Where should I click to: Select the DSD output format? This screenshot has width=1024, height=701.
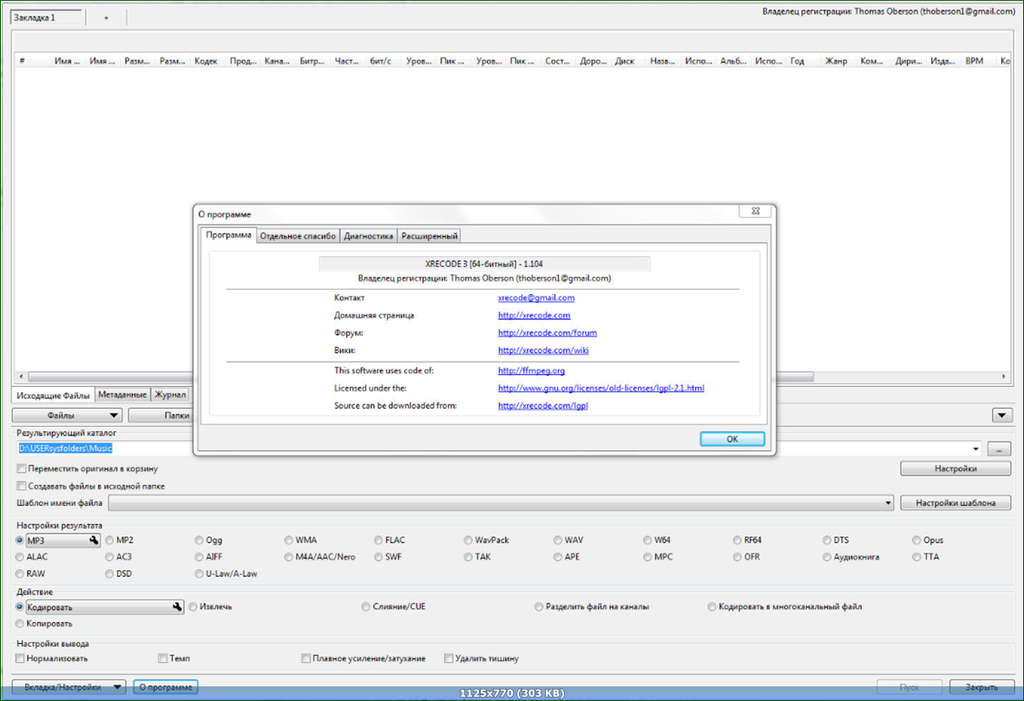(119, 574)
